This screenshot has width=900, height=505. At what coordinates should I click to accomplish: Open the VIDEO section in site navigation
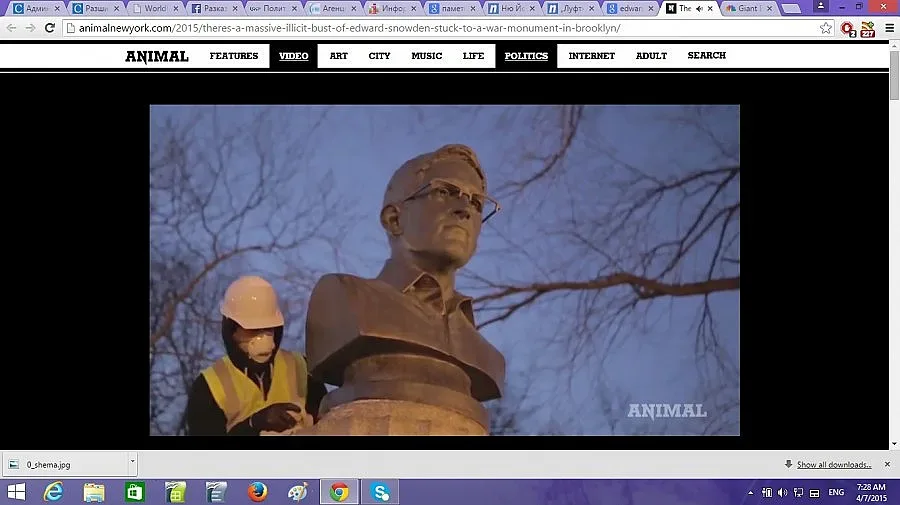tap(293, 56)
